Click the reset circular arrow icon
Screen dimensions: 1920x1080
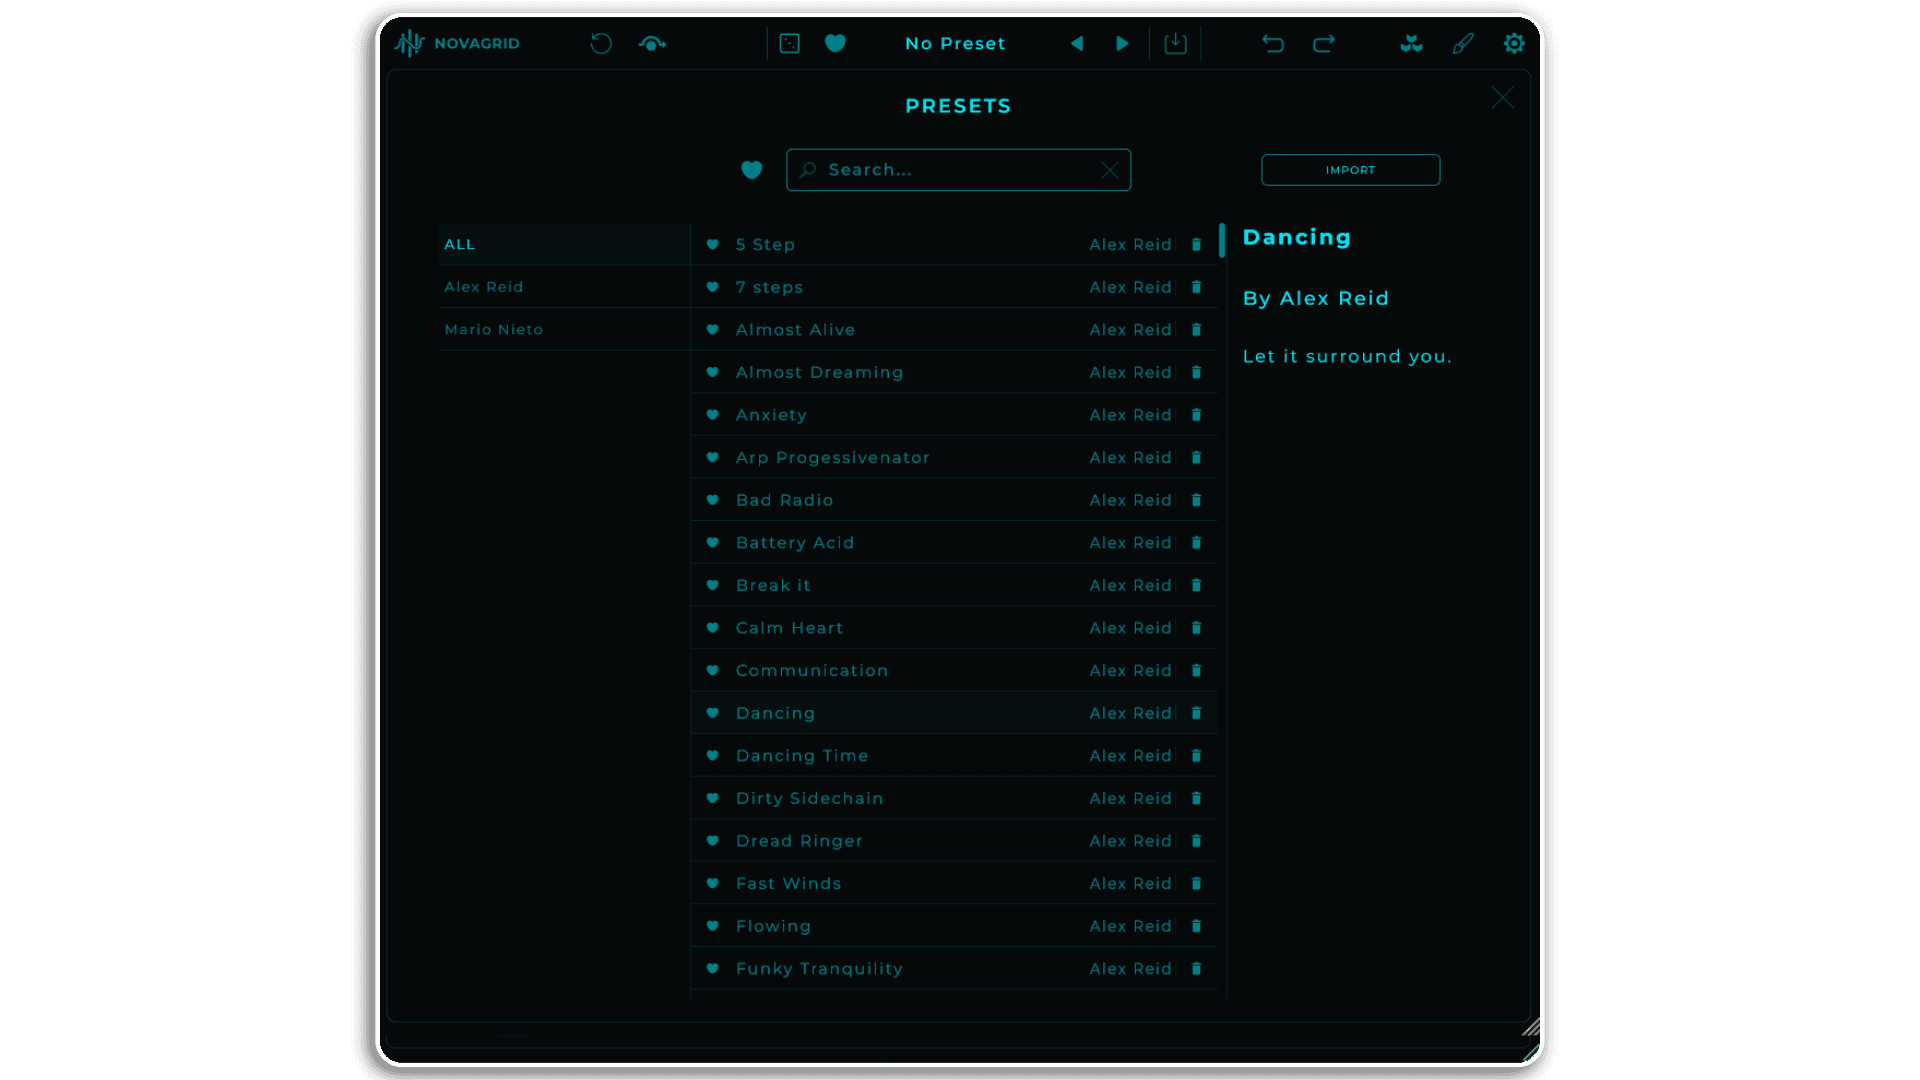pyautogui.click(x=601, y=43)
